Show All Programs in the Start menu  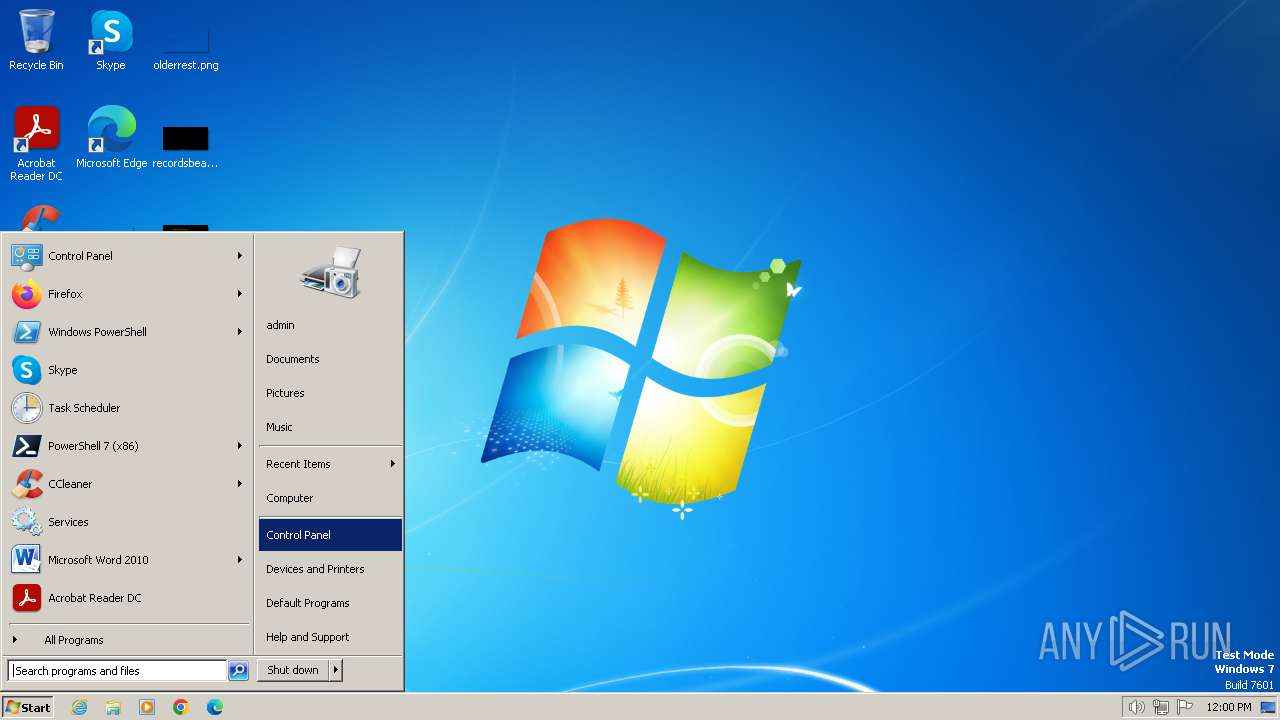point(127,640)
